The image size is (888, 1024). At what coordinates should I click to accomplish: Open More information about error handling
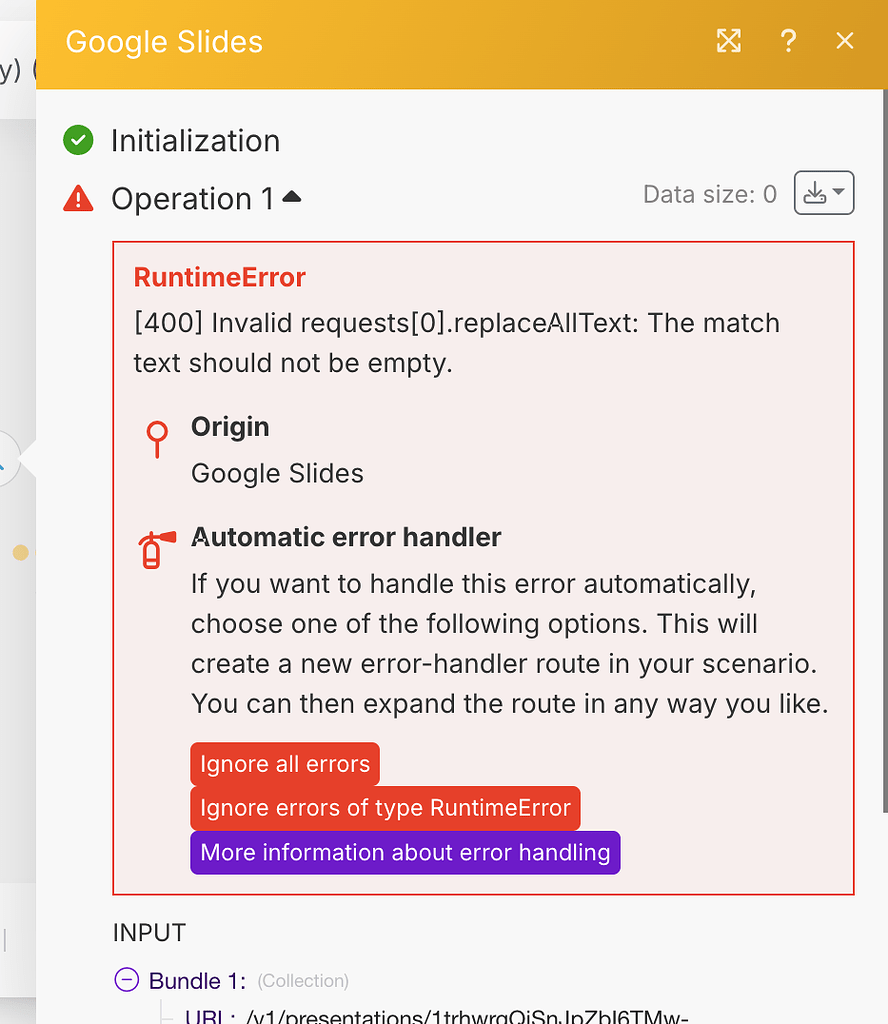[405, 852]
